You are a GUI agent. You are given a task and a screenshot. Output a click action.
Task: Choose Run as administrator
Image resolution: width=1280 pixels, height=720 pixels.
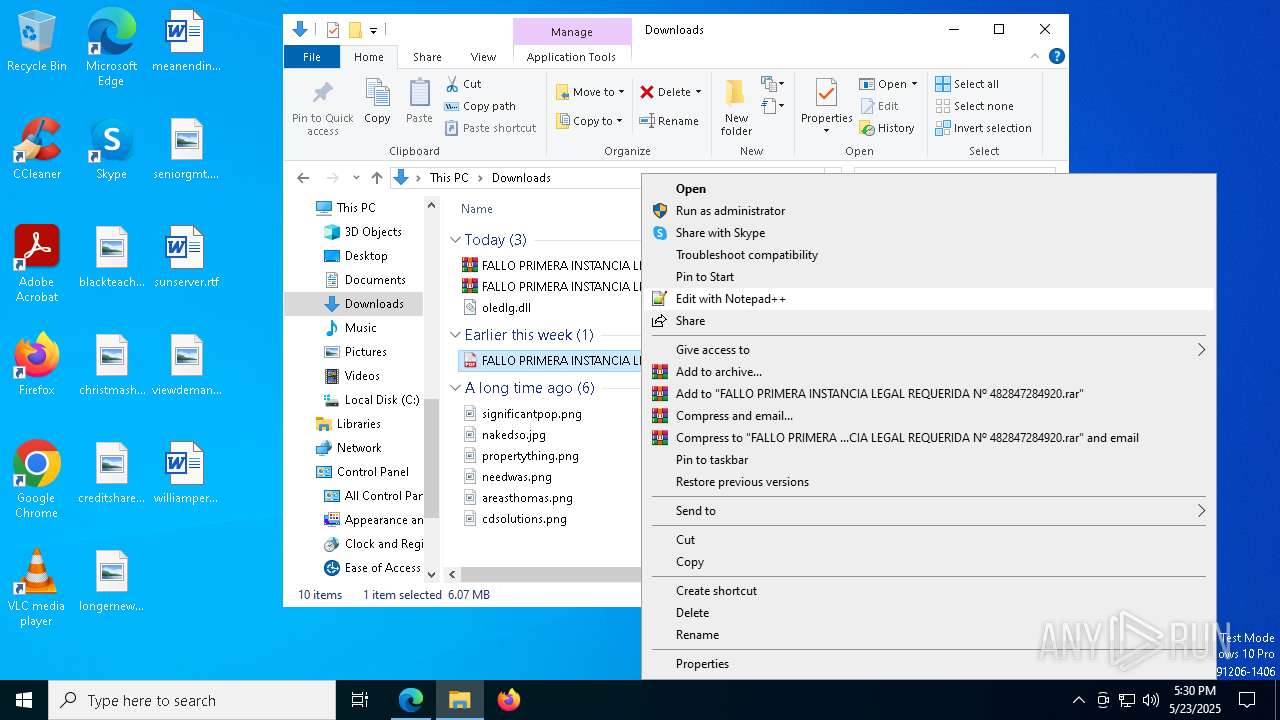(928, 211)
